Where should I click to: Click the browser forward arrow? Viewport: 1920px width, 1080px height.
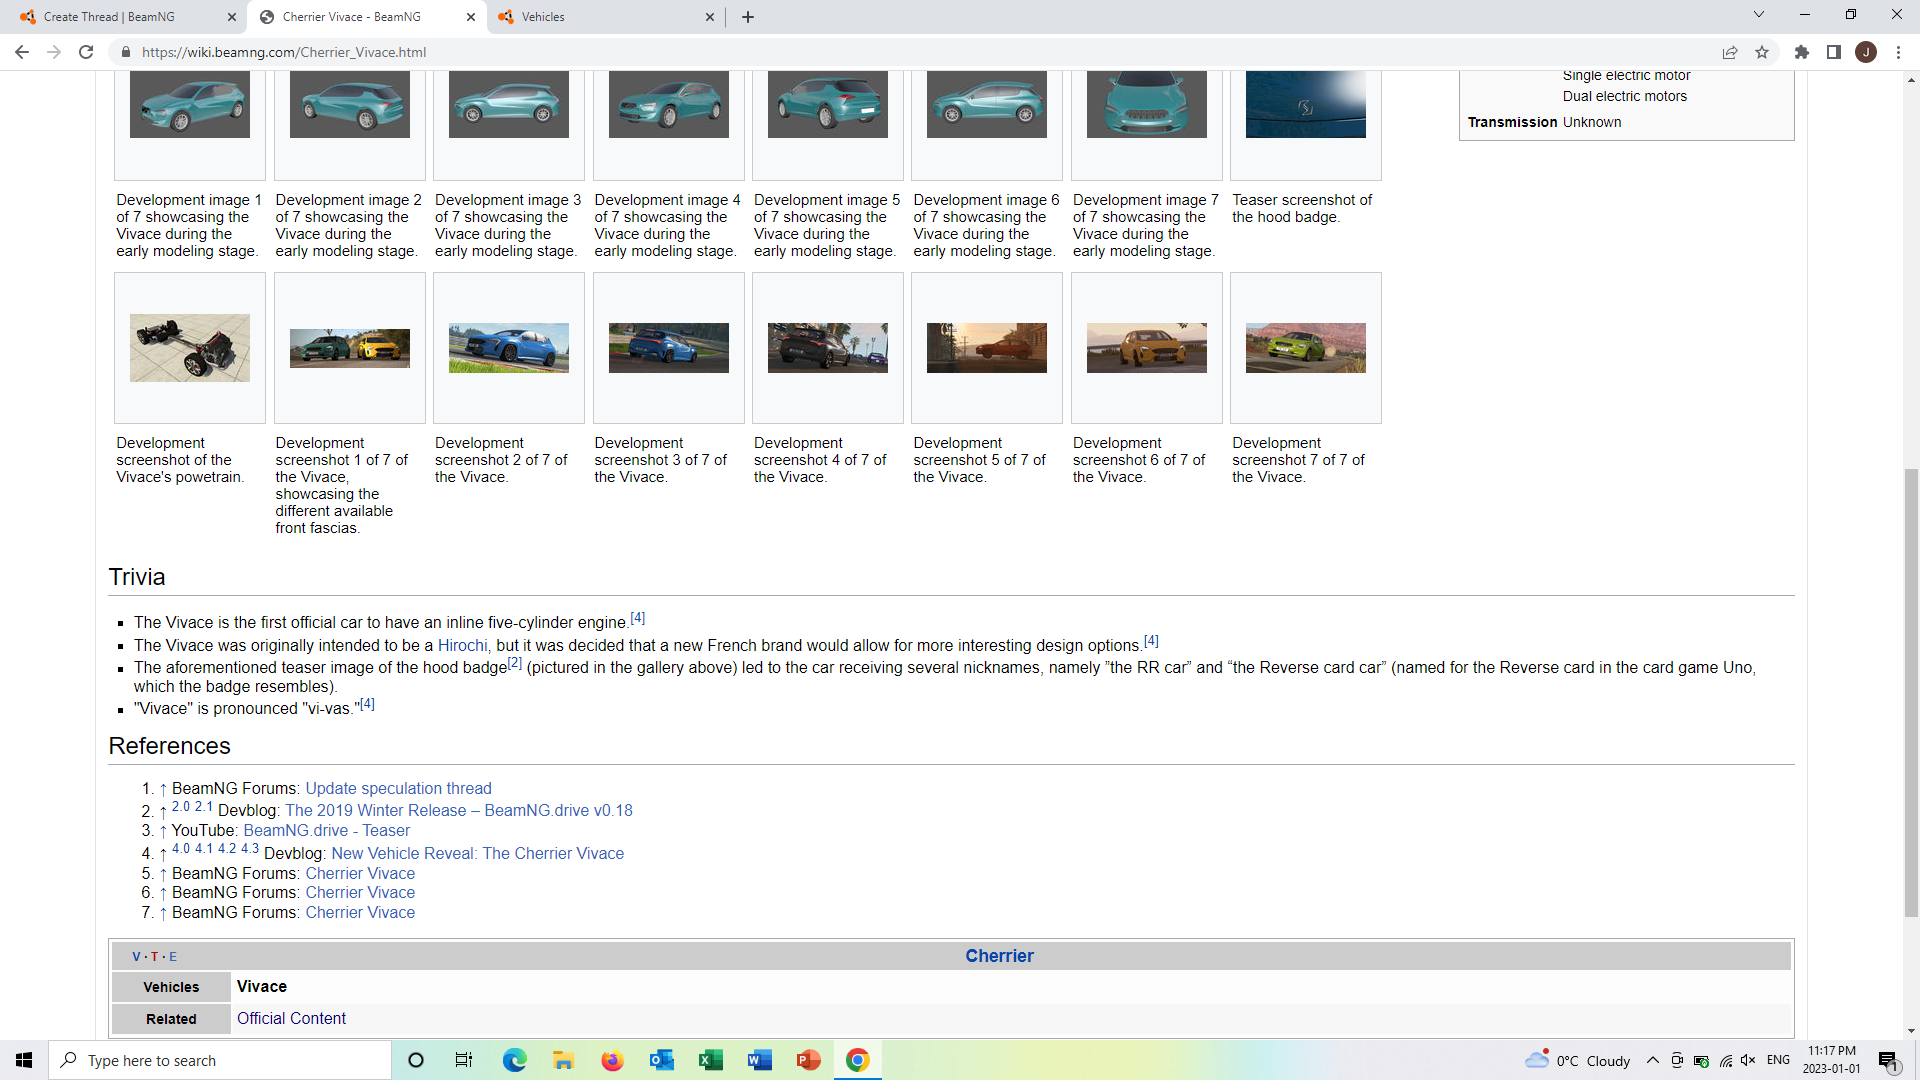[54, 52]
